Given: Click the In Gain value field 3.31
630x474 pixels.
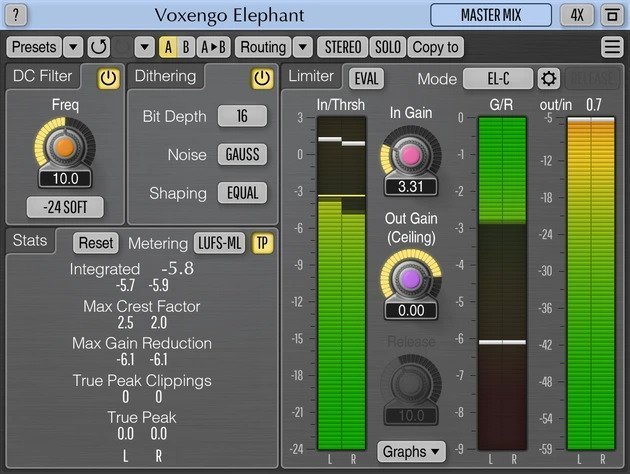Looking at the screenshot, I should pyautogui.click(x=410, y=187).
